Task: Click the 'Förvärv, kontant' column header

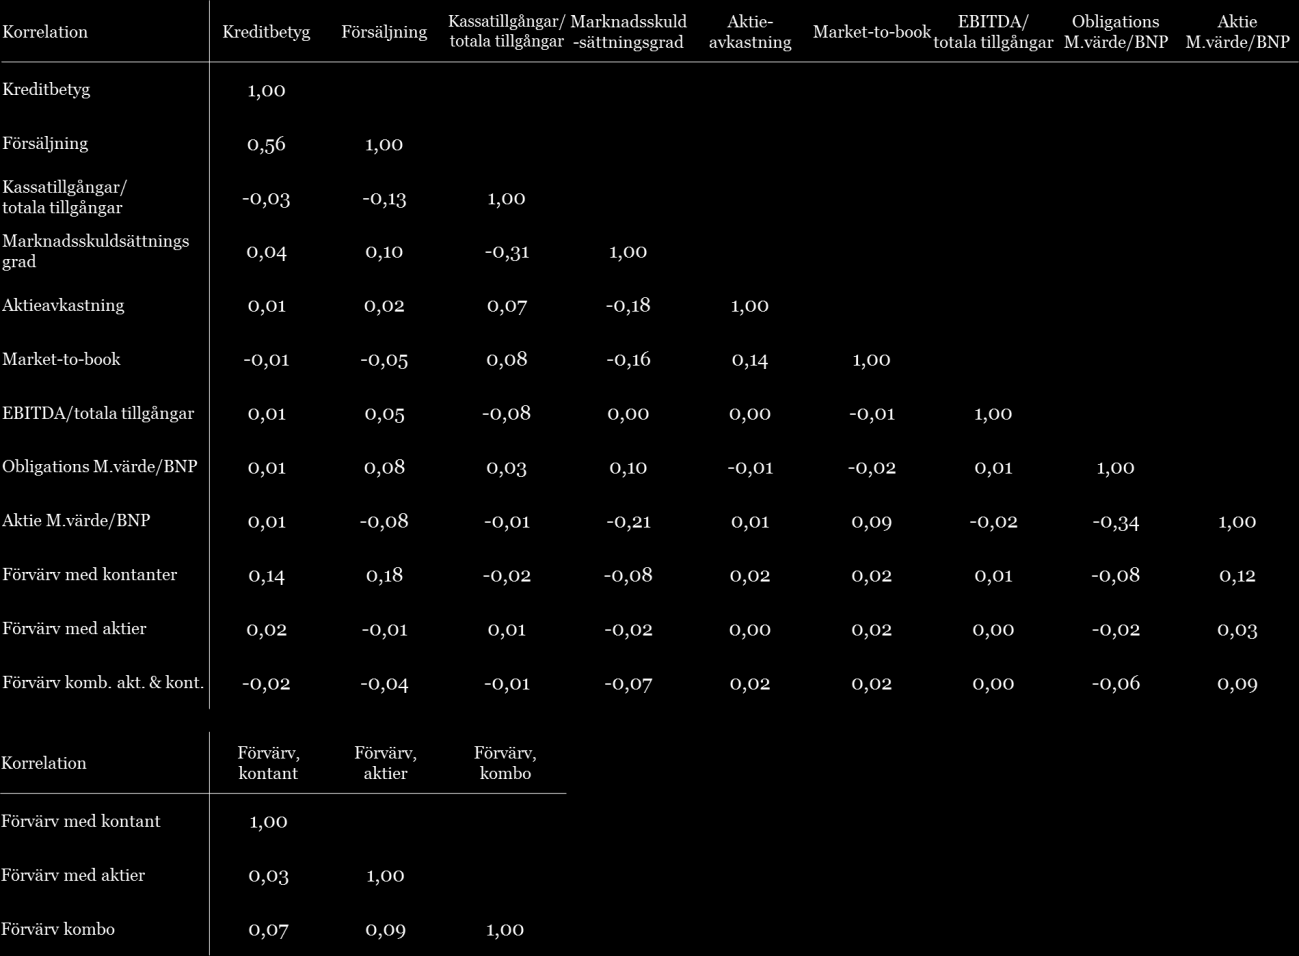Action: tap(268, 763)
